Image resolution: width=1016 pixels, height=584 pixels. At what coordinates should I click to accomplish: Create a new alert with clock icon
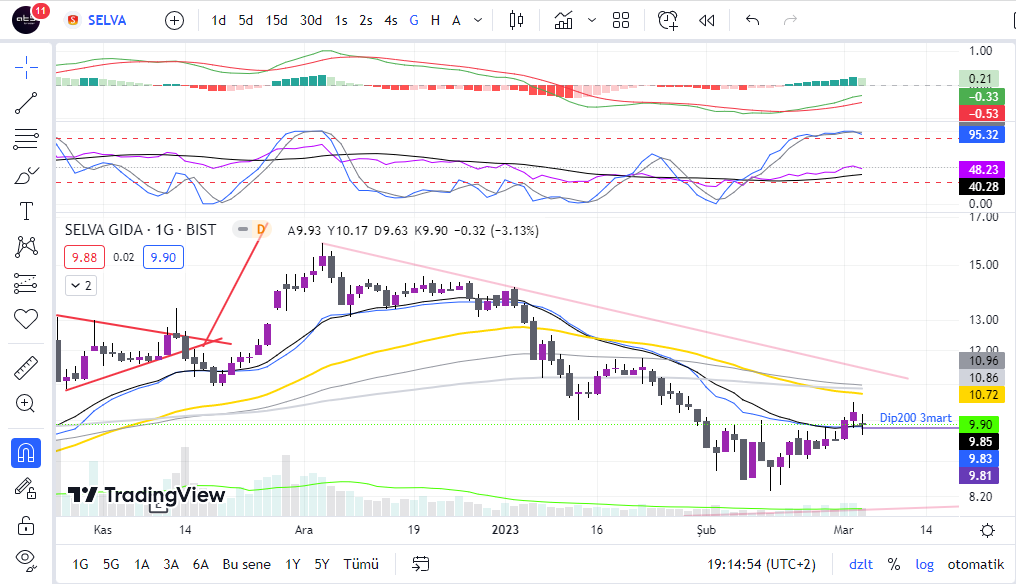[x=667, y=20]
